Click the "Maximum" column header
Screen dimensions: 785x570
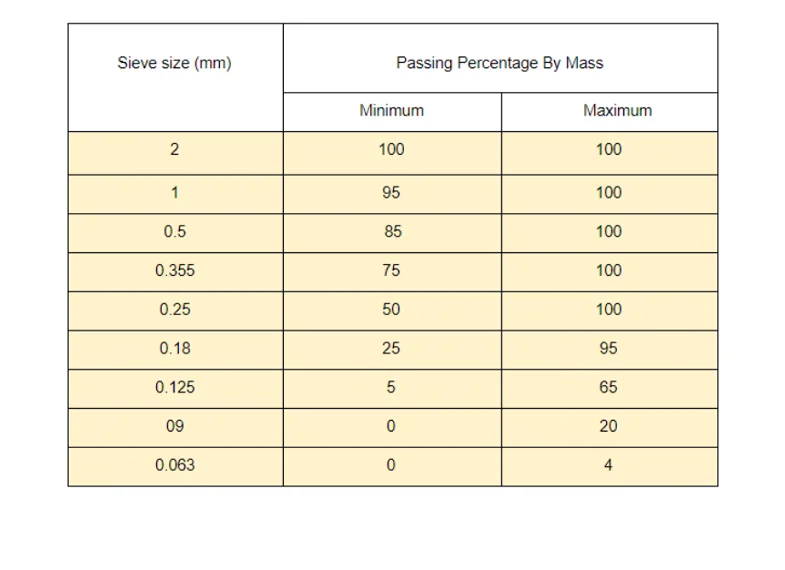(x=610, y=112)
